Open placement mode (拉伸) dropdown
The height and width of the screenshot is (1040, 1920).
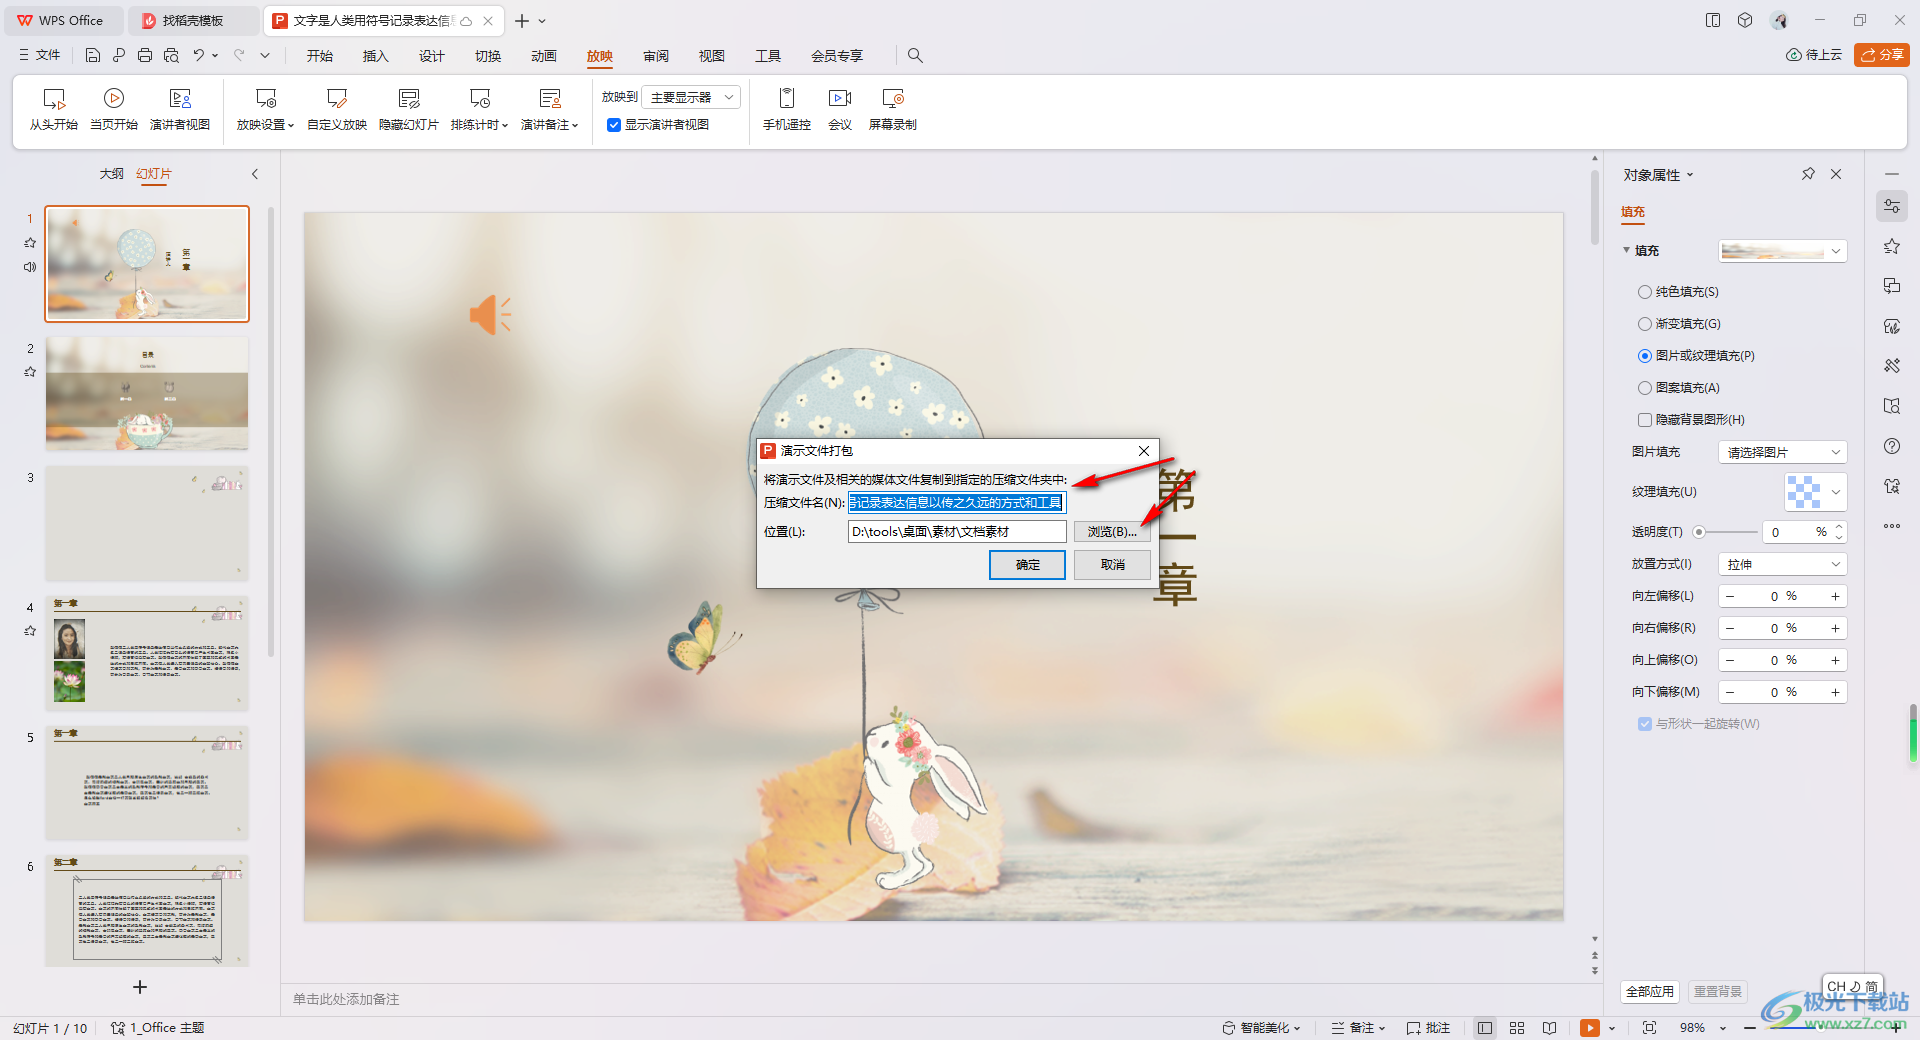(1783, 564)
